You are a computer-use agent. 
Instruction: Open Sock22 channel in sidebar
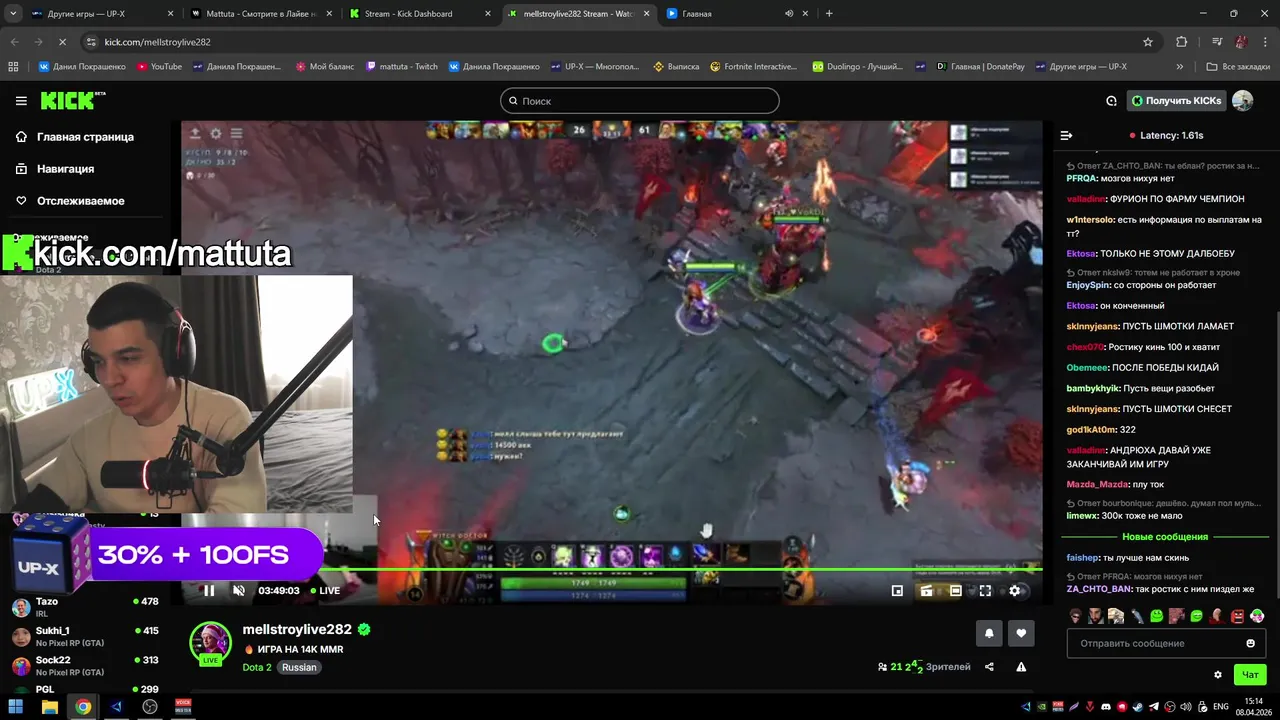coord(85,665)
